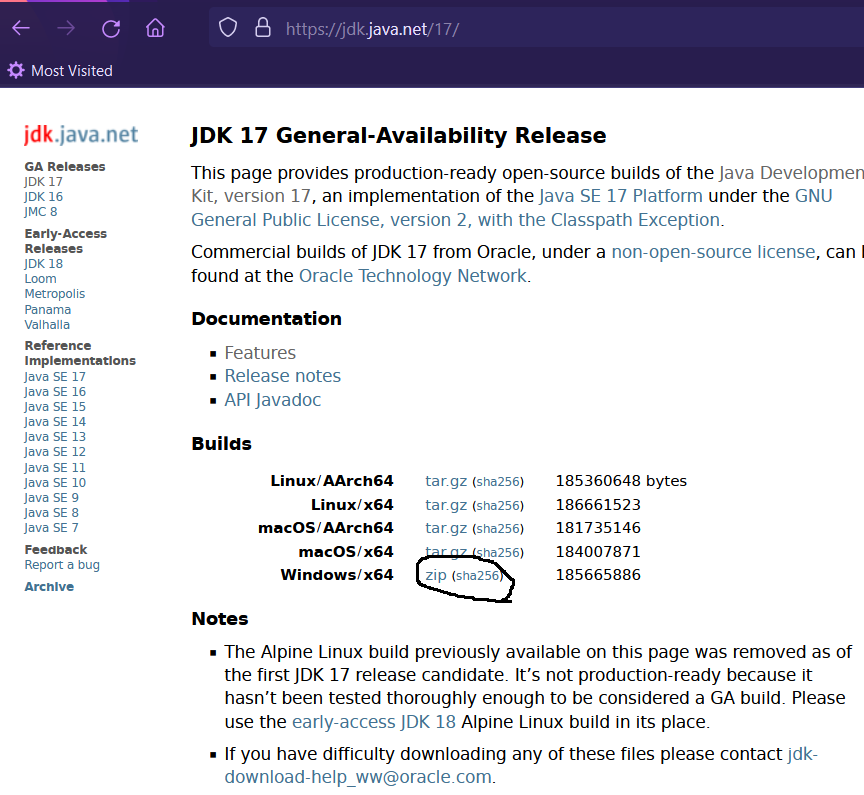Open the Panama early-access link

click(47, 310)
